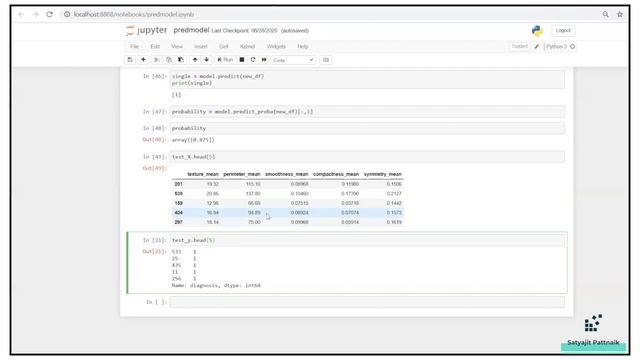Open the cell type Code dropdown

click(x=293, y=60)
